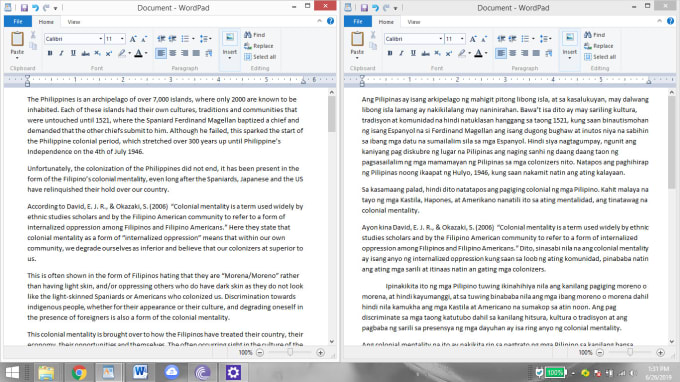Toggle Bold in the left WordPad window

[50, 53]
